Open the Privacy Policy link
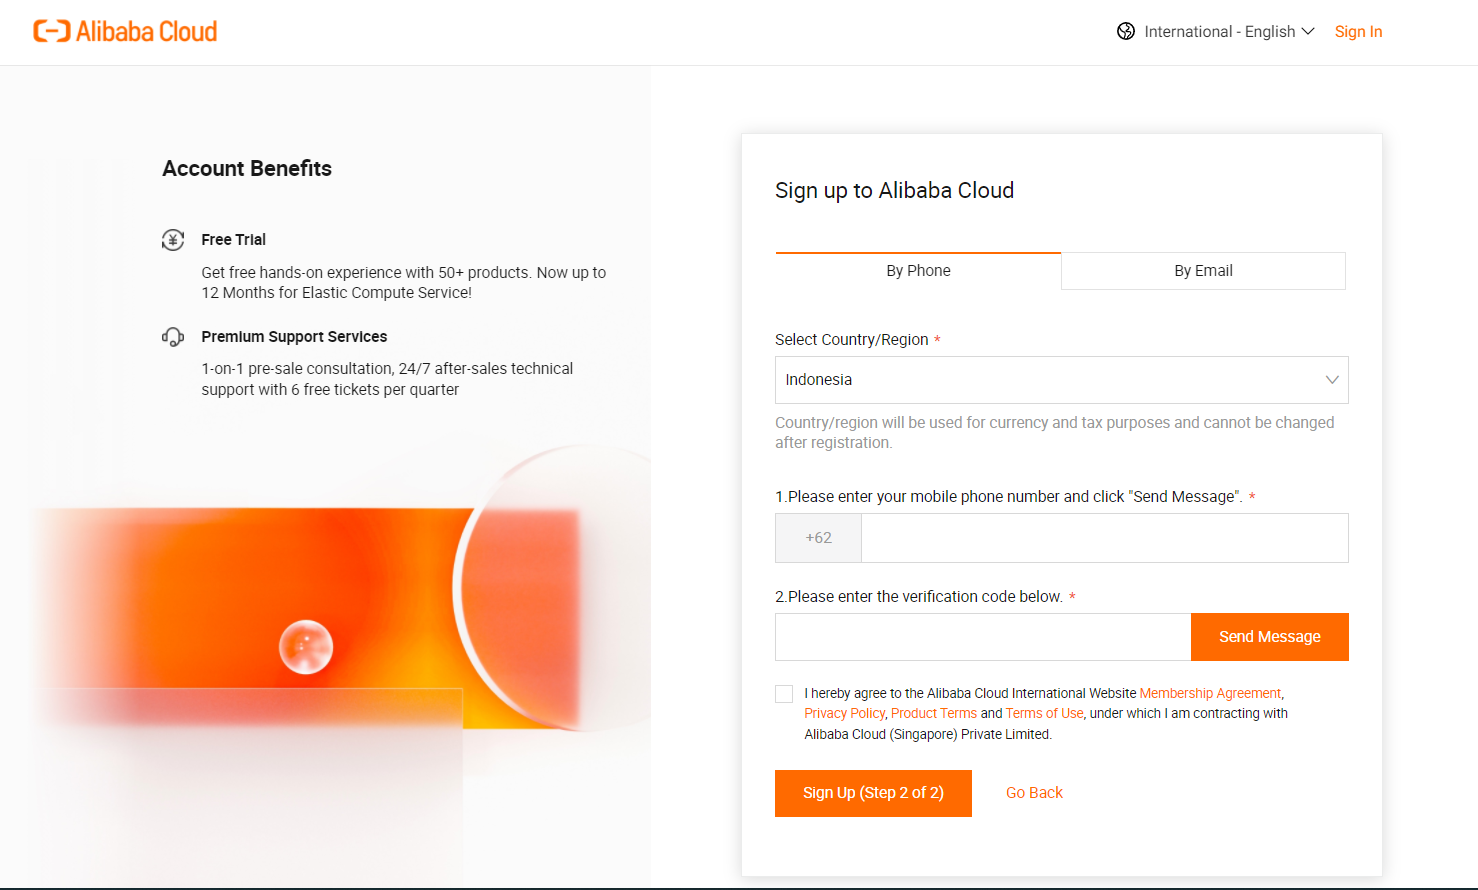The height and width of the screenshot is (890, 1478). click(845, 713)
